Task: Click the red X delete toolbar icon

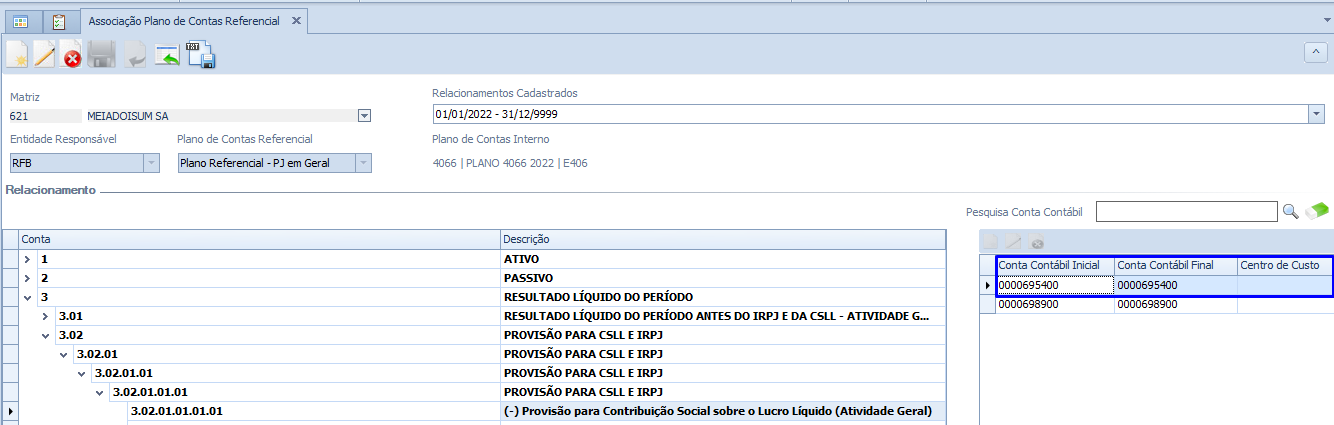Action: [x=72, y=57]
